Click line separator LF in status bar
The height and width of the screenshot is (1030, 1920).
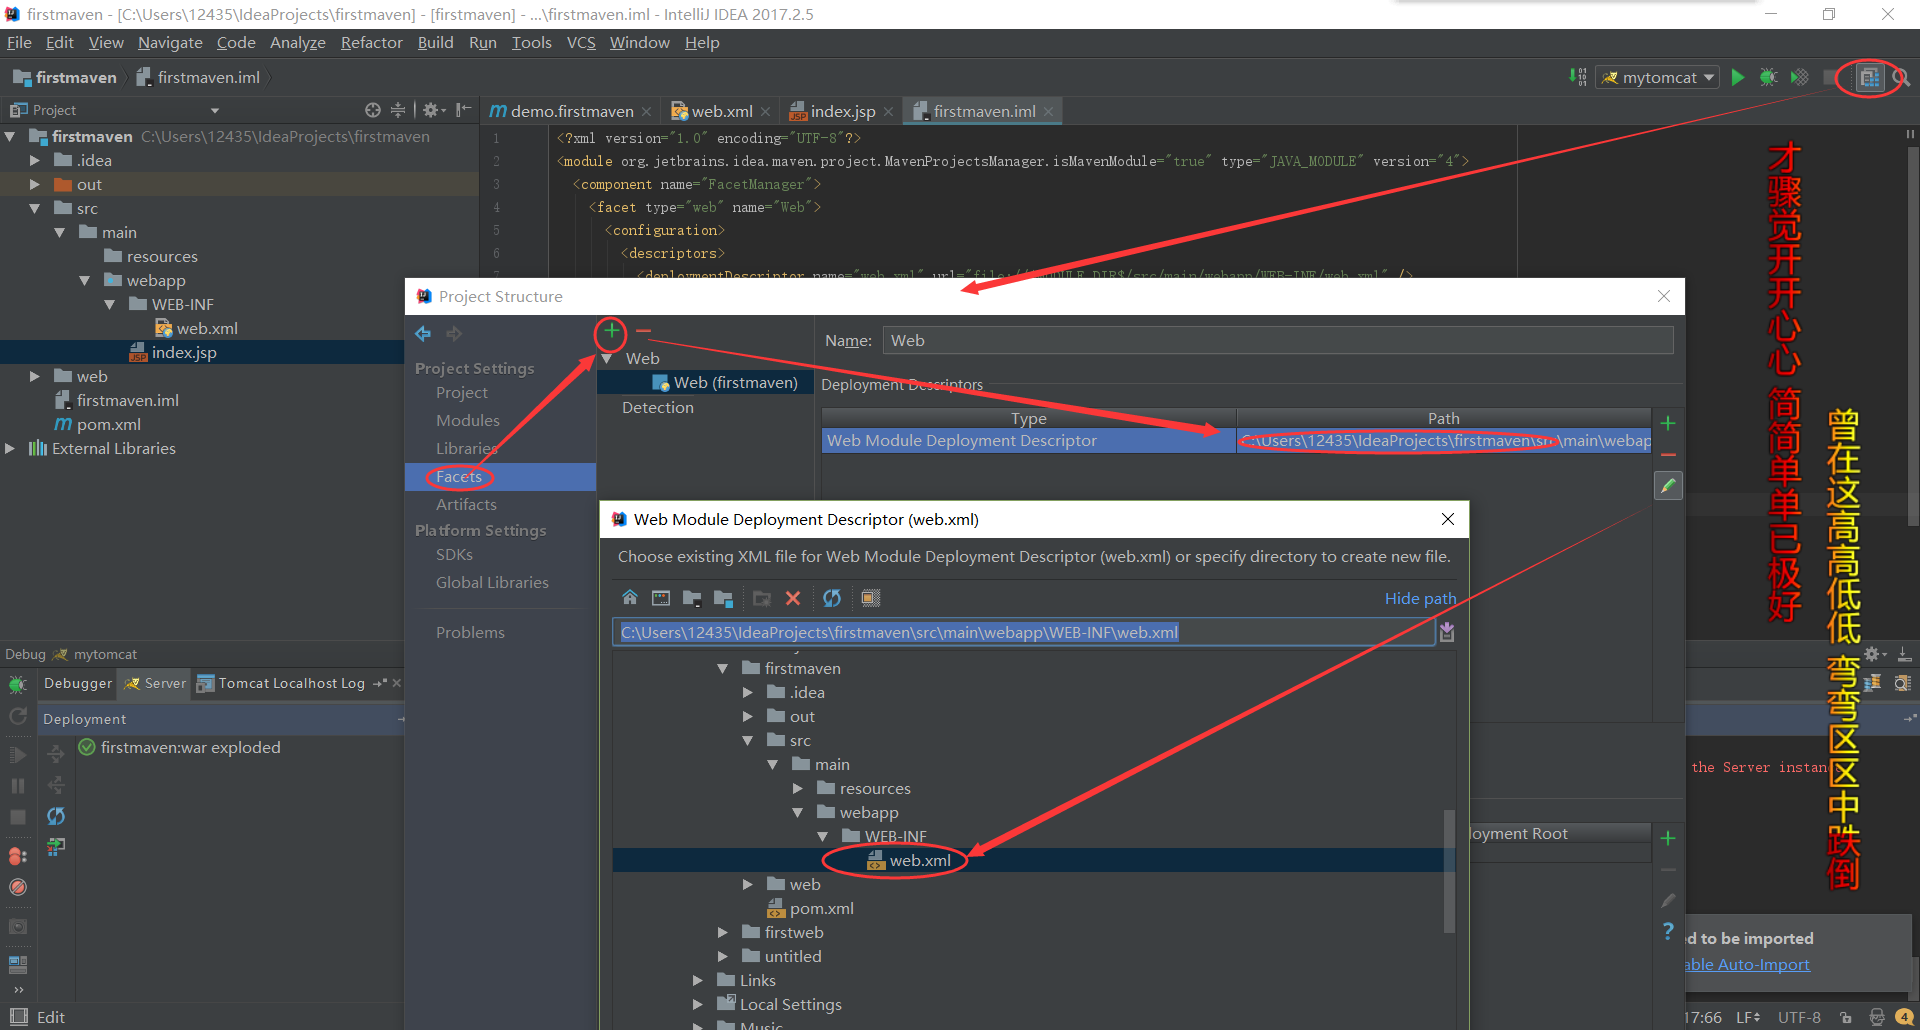(x=1748, y=1017)
